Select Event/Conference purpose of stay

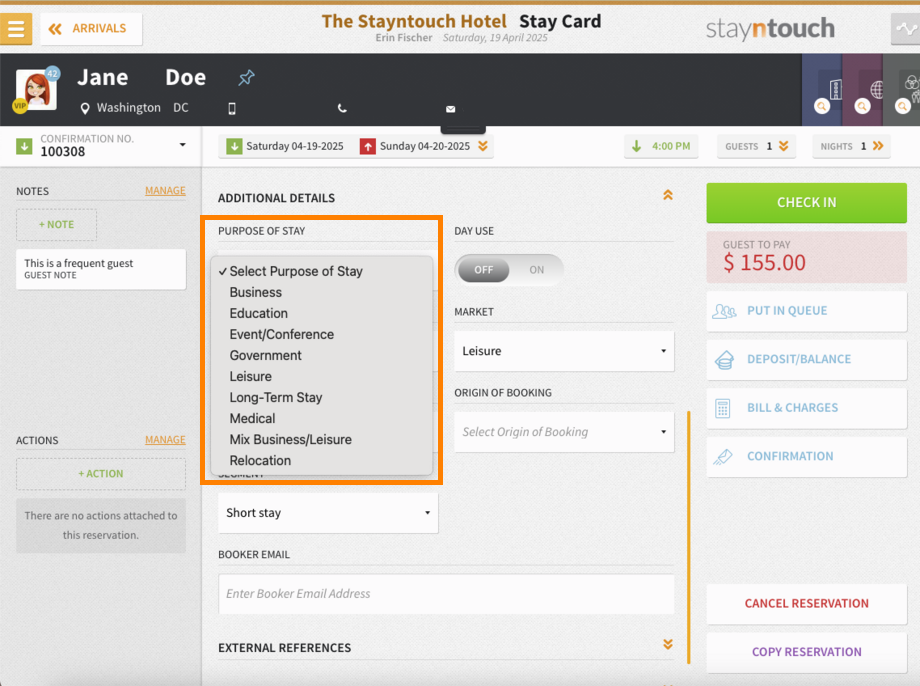click(x=322, y=334)
